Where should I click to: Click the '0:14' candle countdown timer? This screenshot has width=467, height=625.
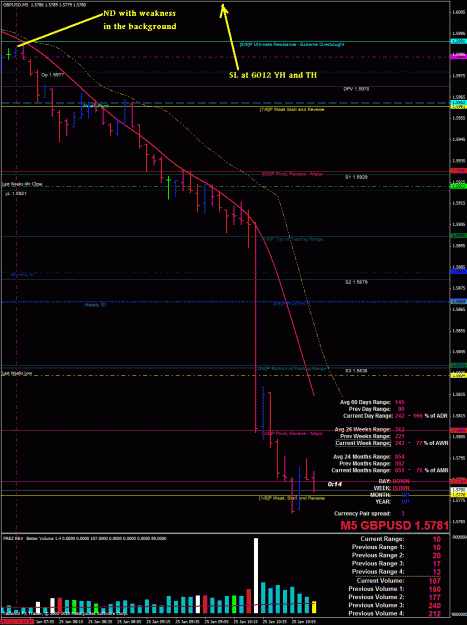coord(335,484)
